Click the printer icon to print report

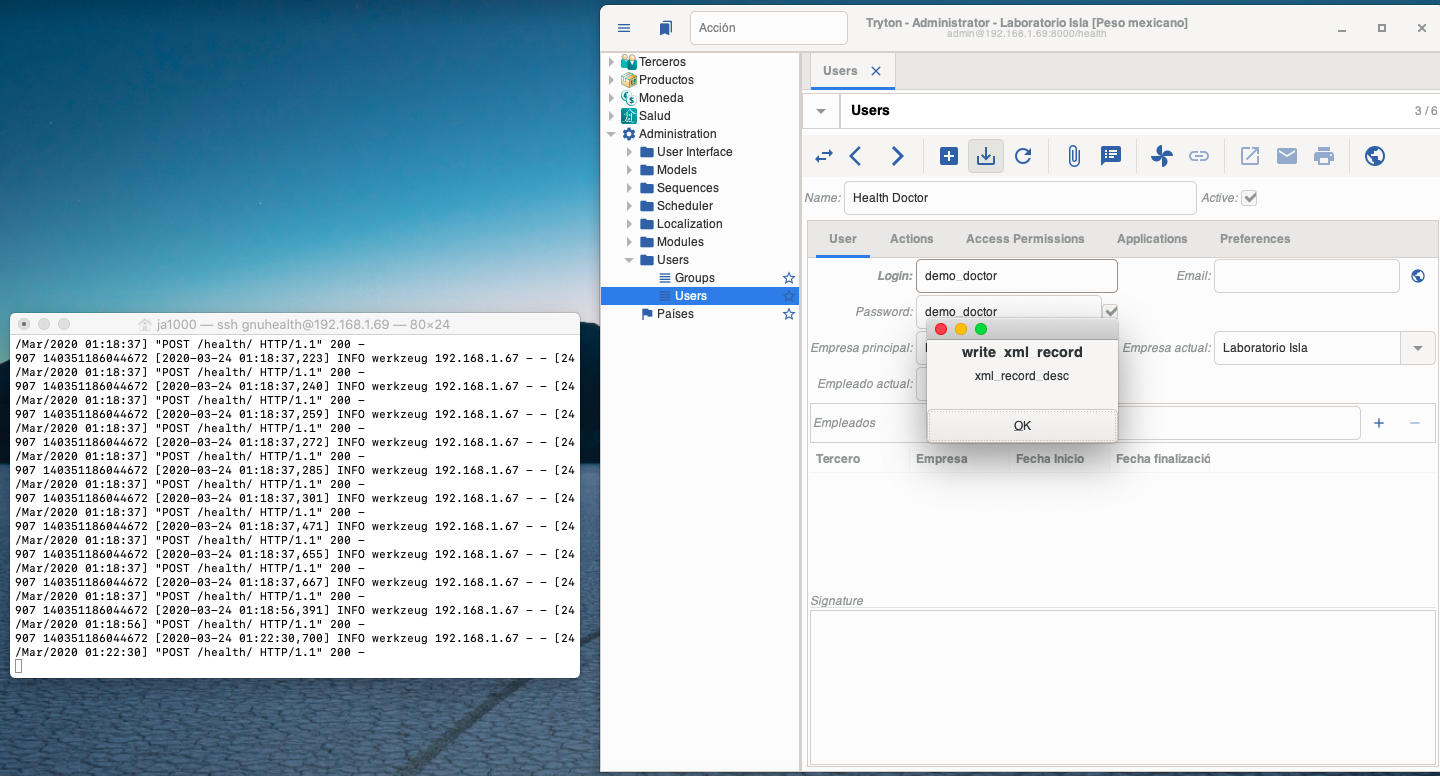[x=1324, y=156]
